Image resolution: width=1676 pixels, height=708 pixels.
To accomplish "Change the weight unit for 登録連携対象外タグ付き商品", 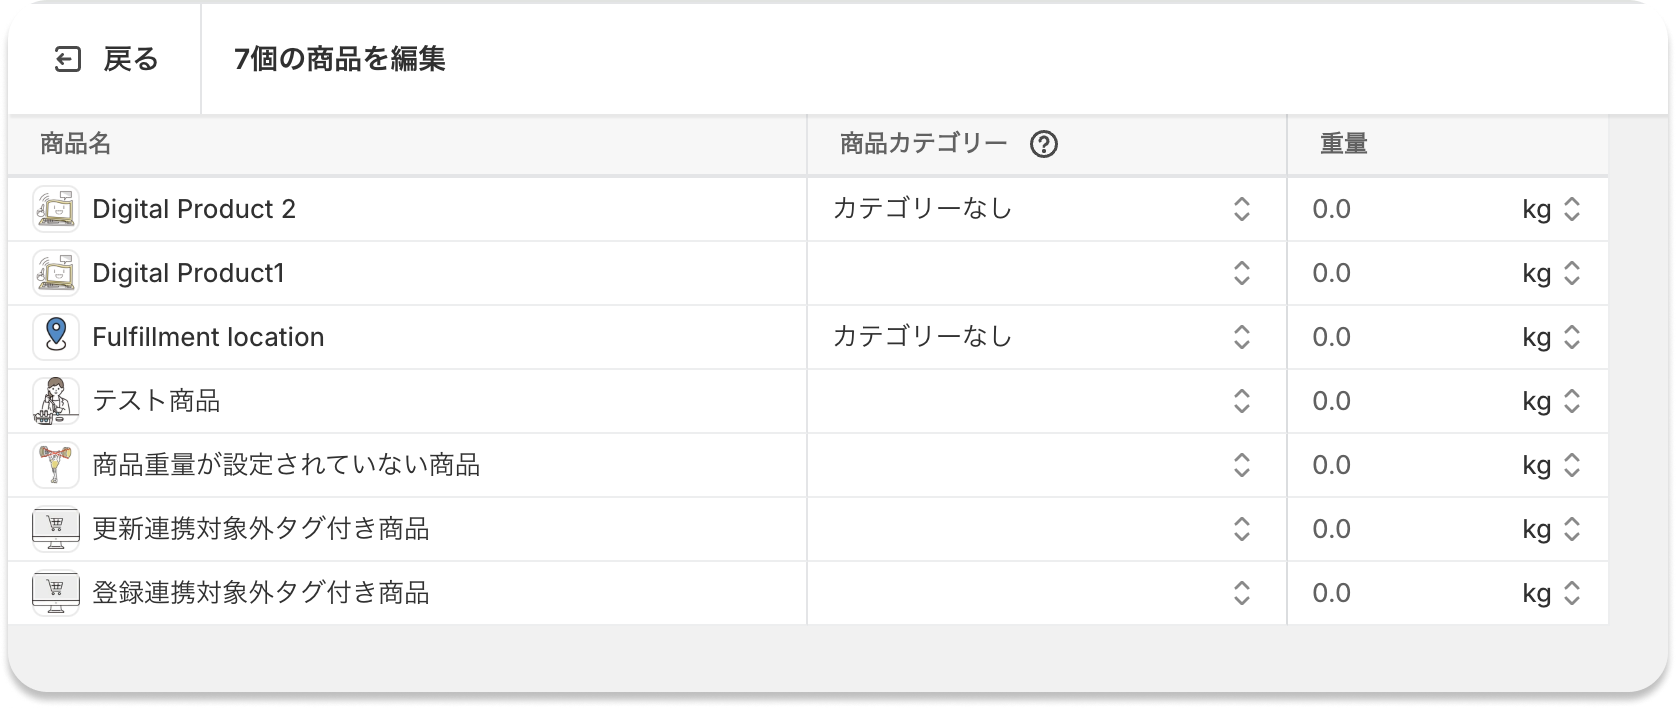I will pyautogui.click(x=1572, y=593).
